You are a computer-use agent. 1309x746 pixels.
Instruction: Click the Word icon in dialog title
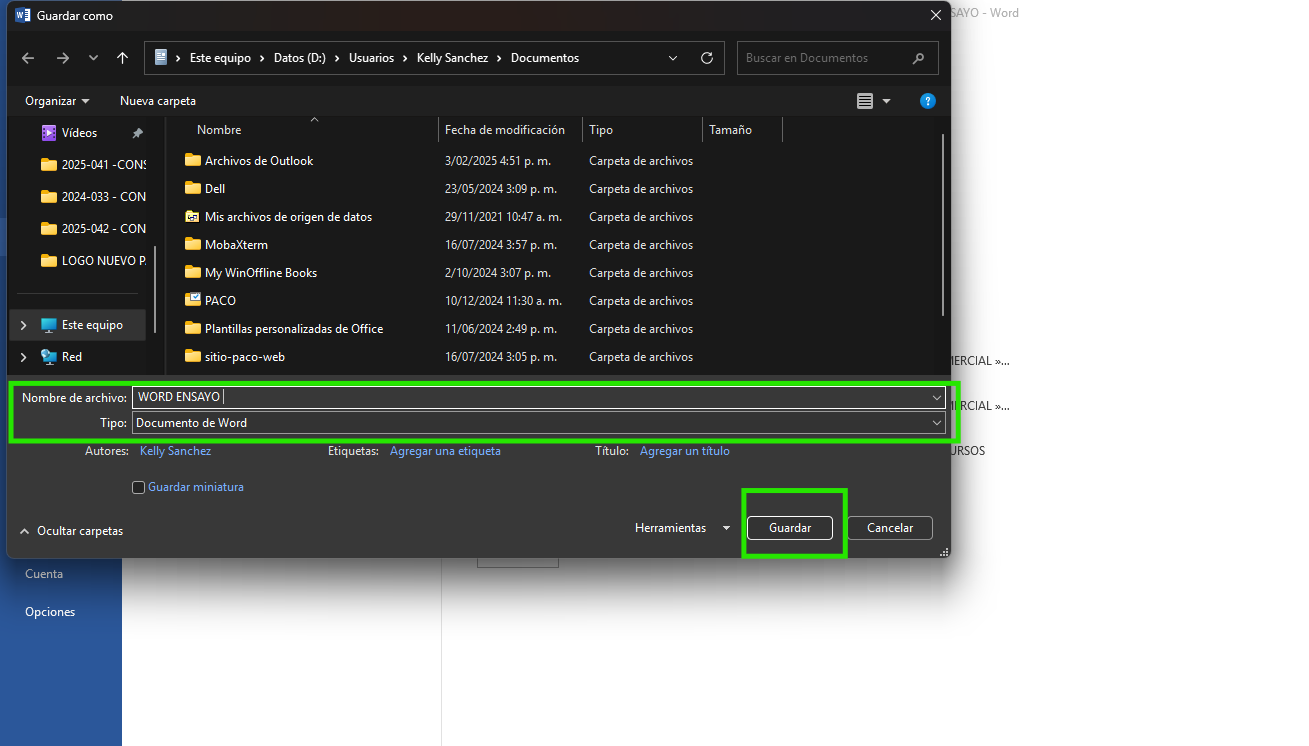coord(23,15)
